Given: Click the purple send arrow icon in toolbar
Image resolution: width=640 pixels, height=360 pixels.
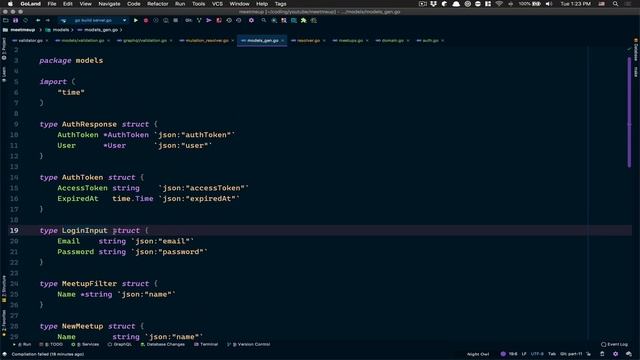Looking at the screenshot, I should 209,20.
